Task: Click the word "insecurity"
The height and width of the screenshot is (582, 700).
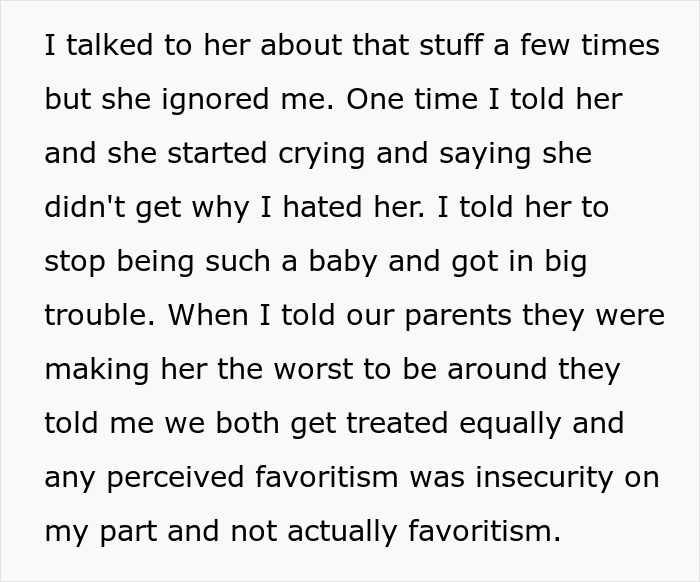Action: pyautogui.click(x=545, y=478)
